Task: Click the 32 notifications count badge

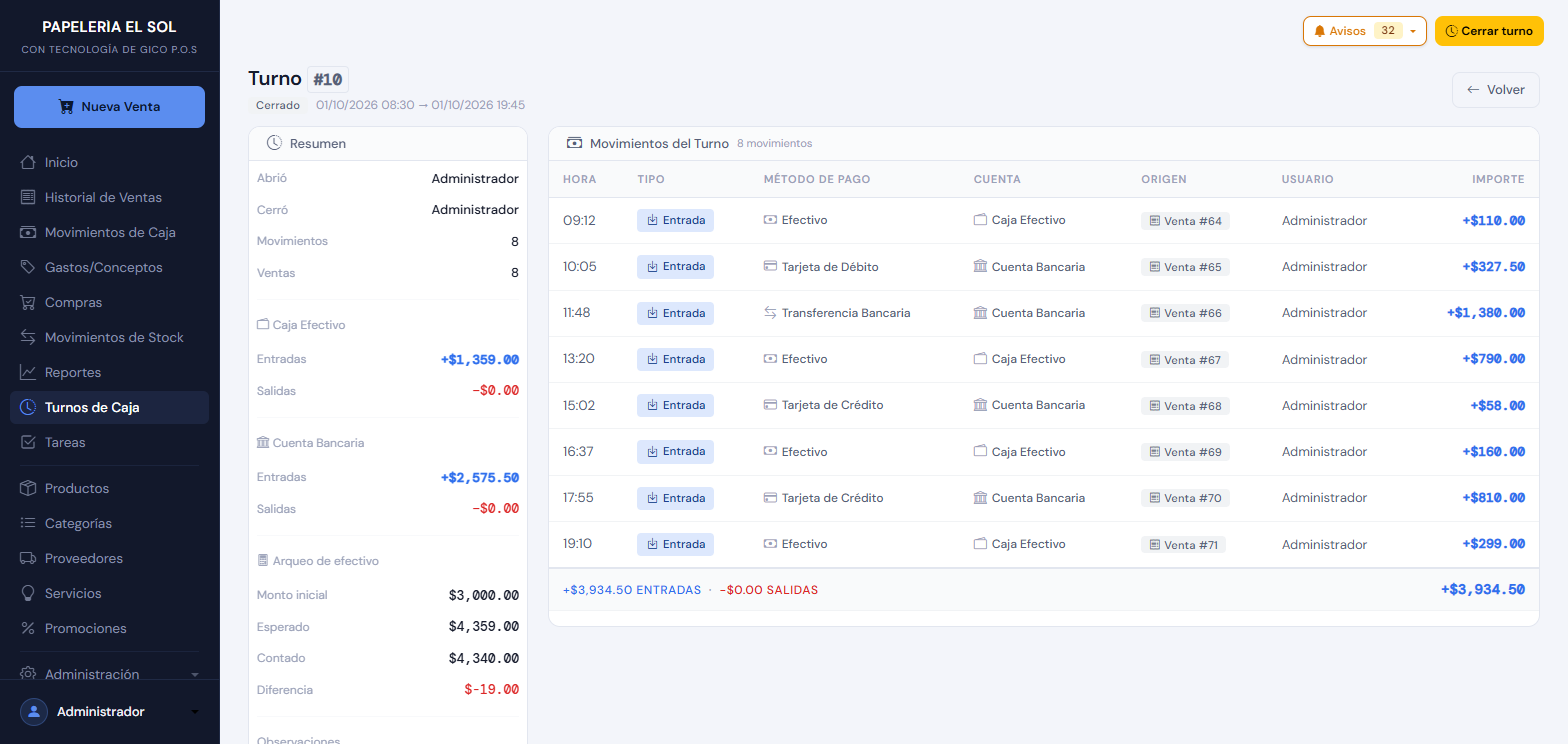Action: pyautogui.click(x=1387, y=31)
